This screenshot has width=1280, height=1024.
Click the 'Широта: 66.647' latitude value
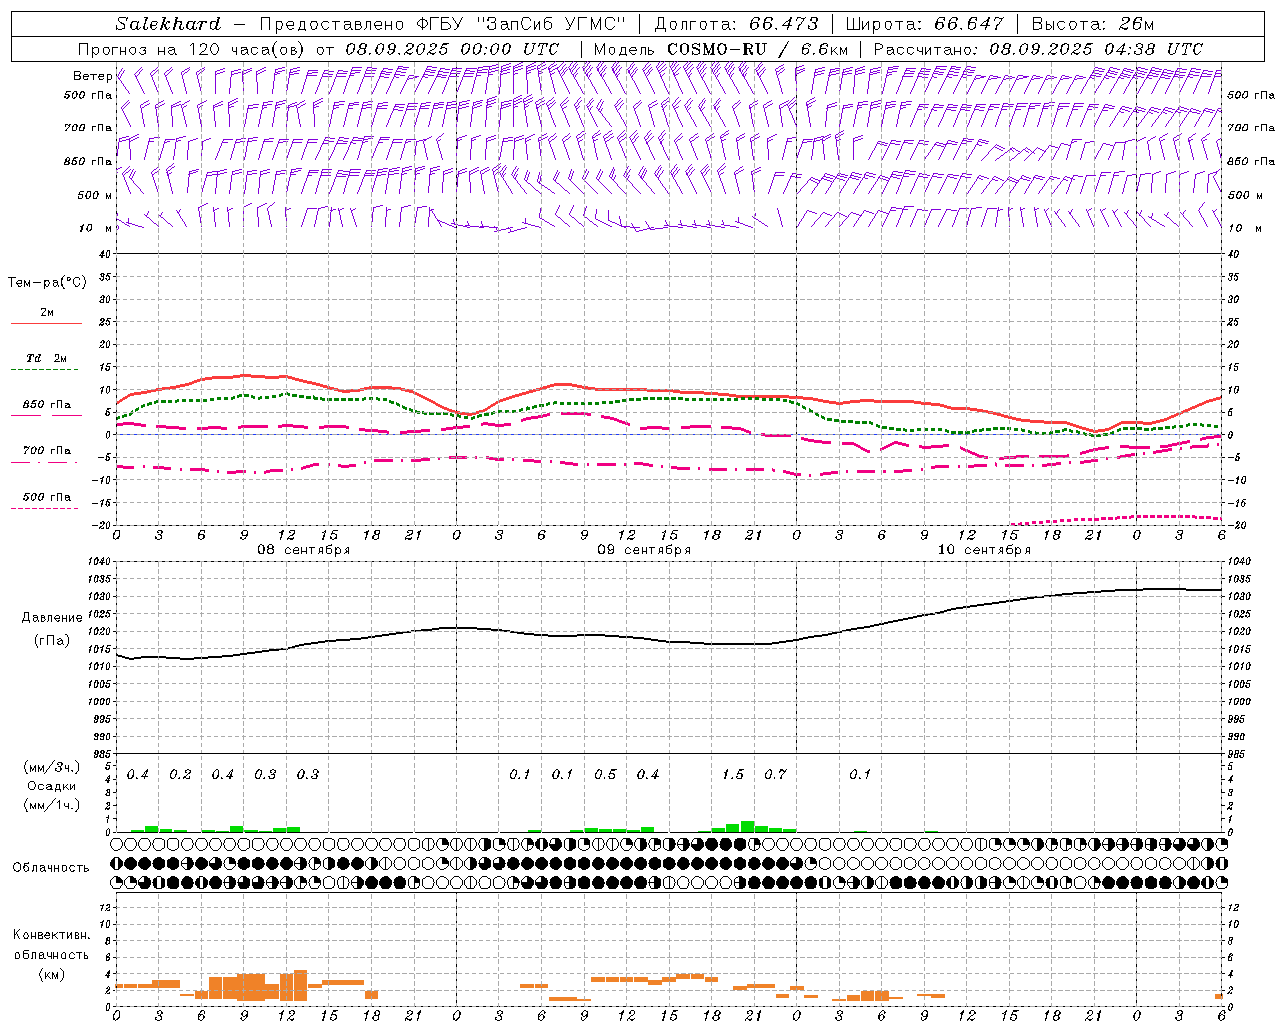pyautogui.click(x=925, y=24)
